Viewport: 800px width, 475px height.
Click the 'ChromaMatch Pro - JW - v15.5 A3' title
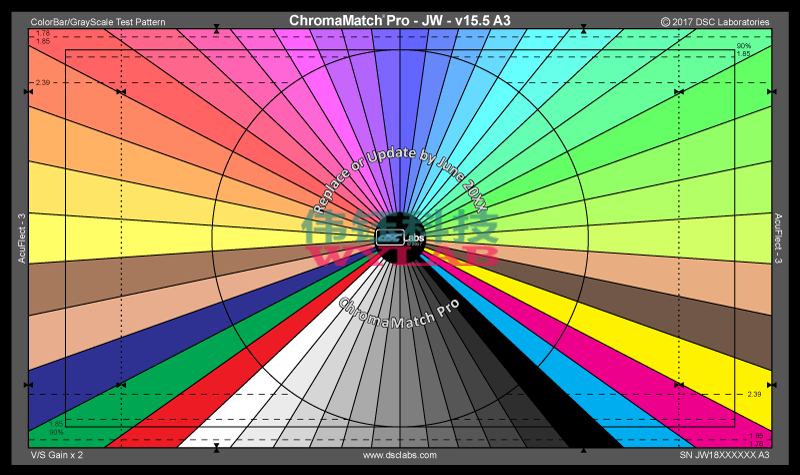click(399, 20)
